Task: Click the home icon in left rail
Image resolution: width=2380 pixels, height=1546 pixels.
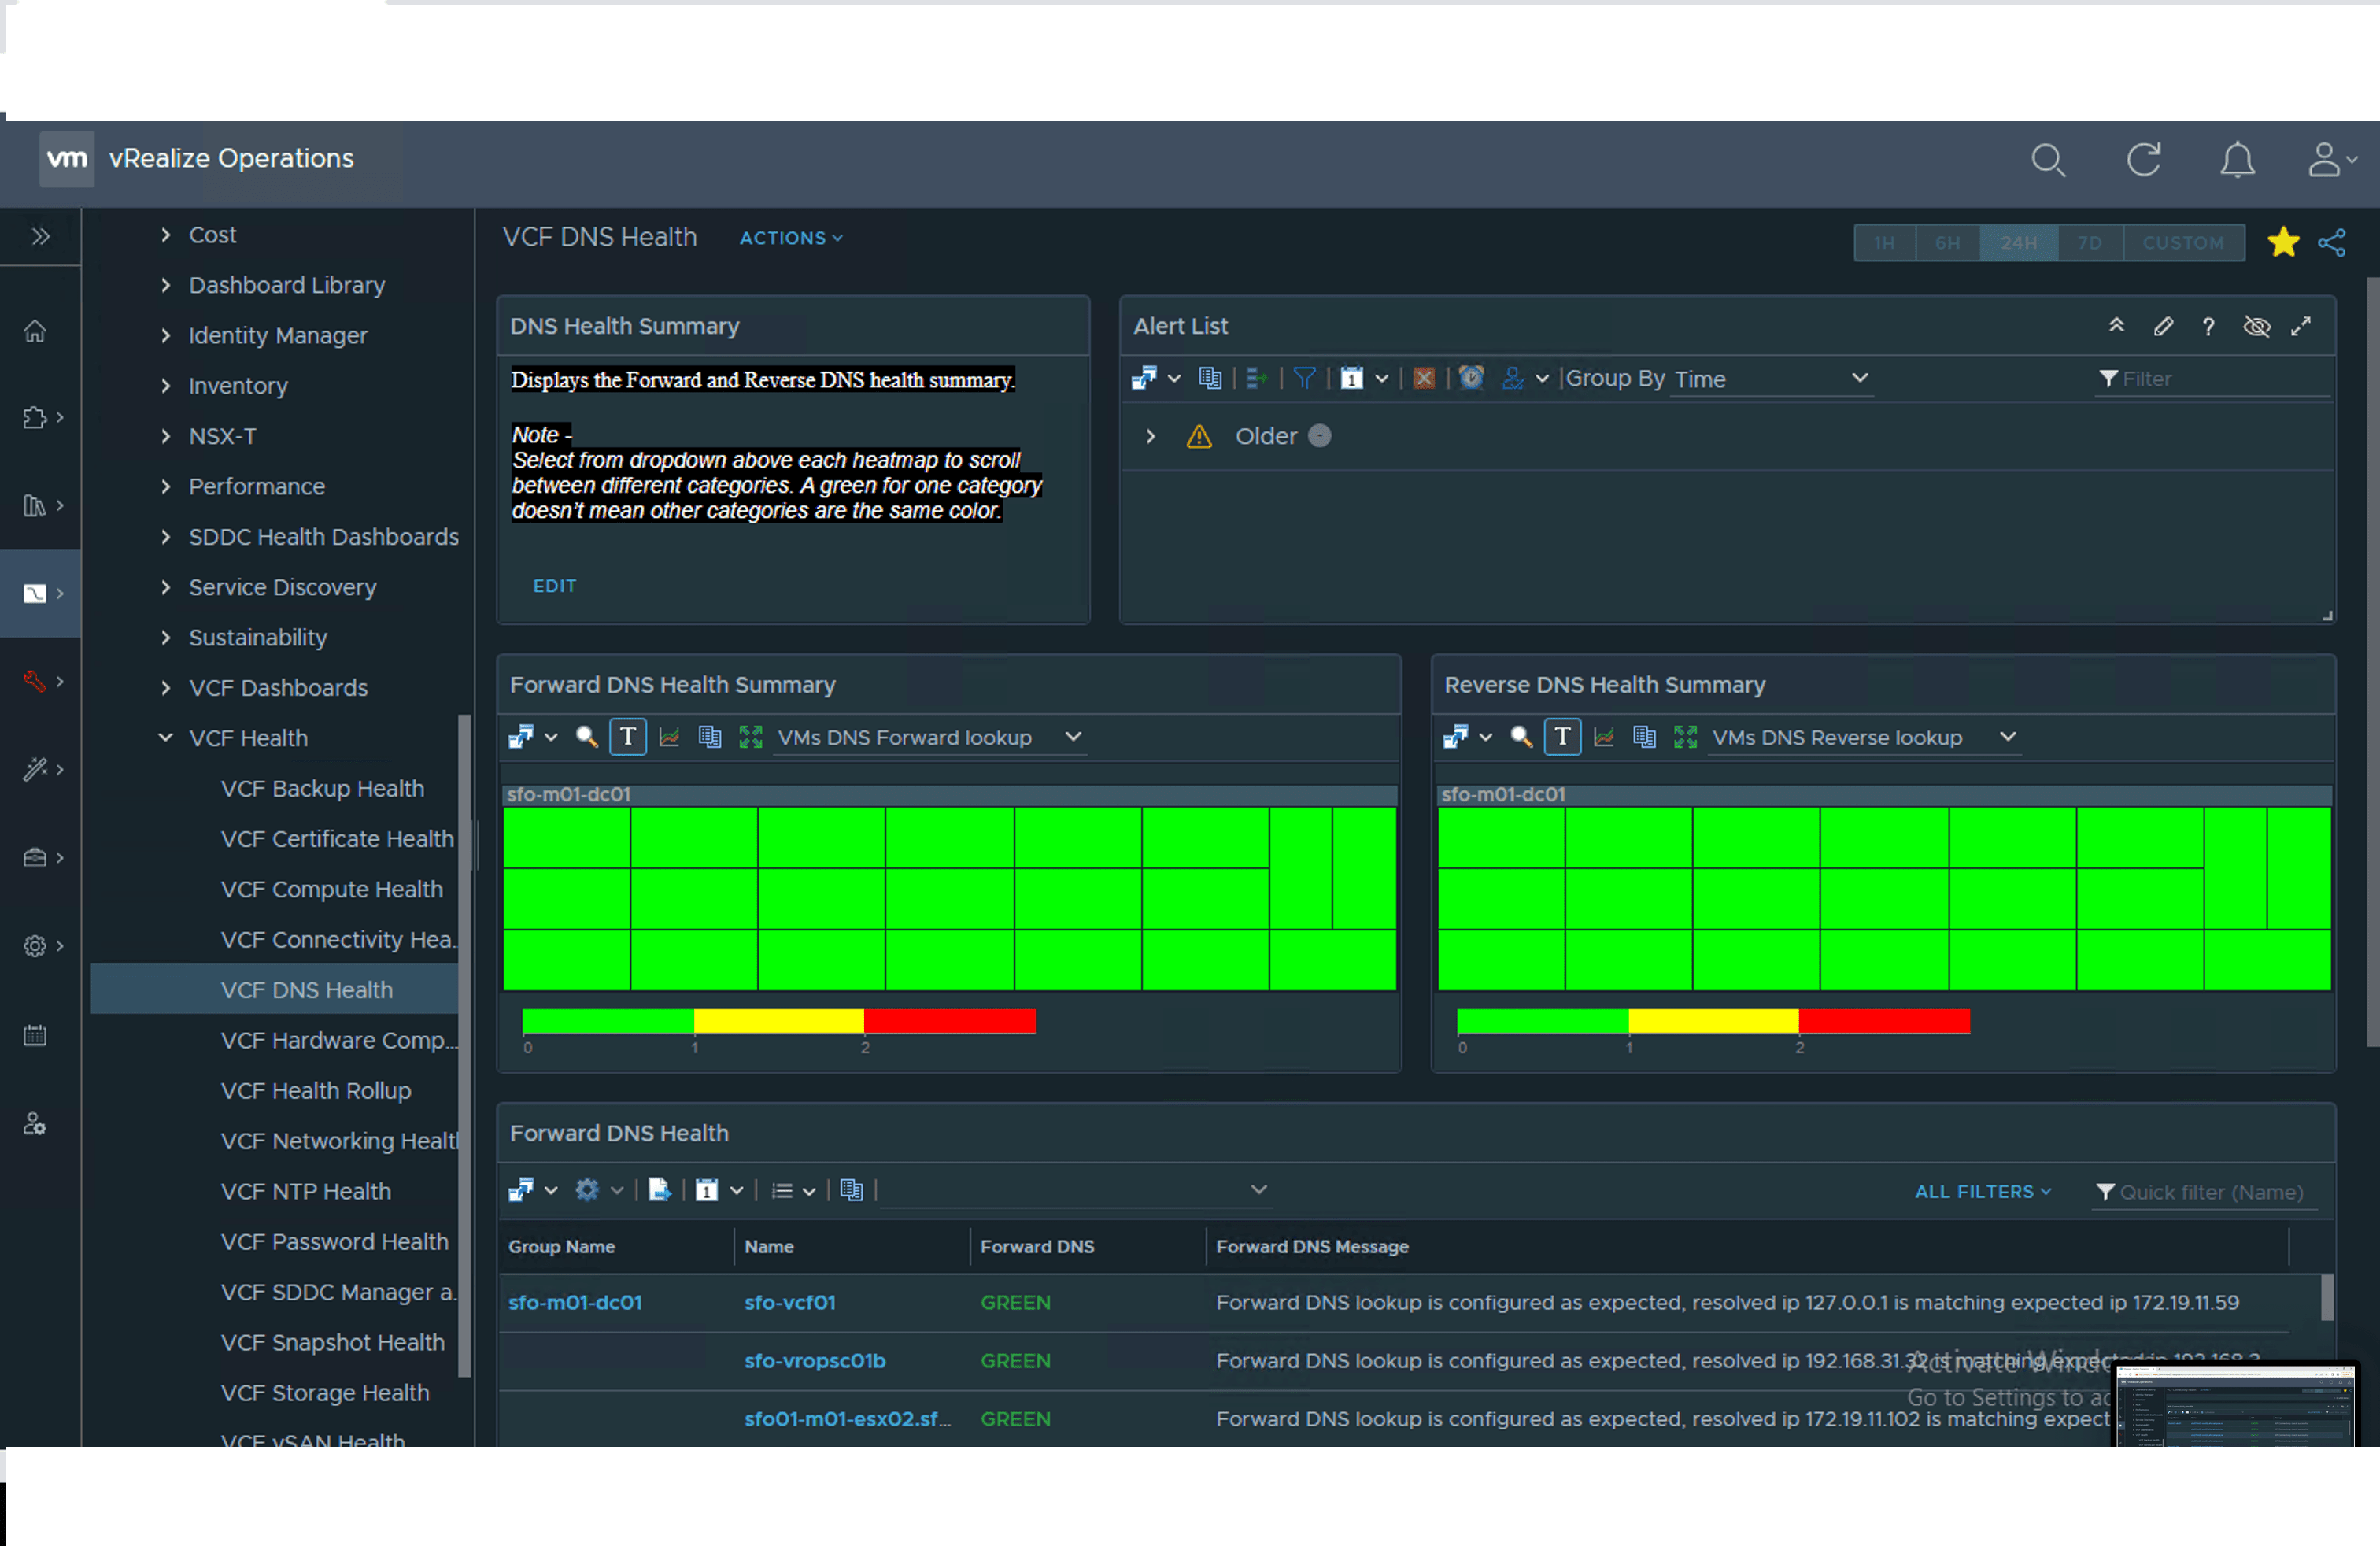Action: 35,331
